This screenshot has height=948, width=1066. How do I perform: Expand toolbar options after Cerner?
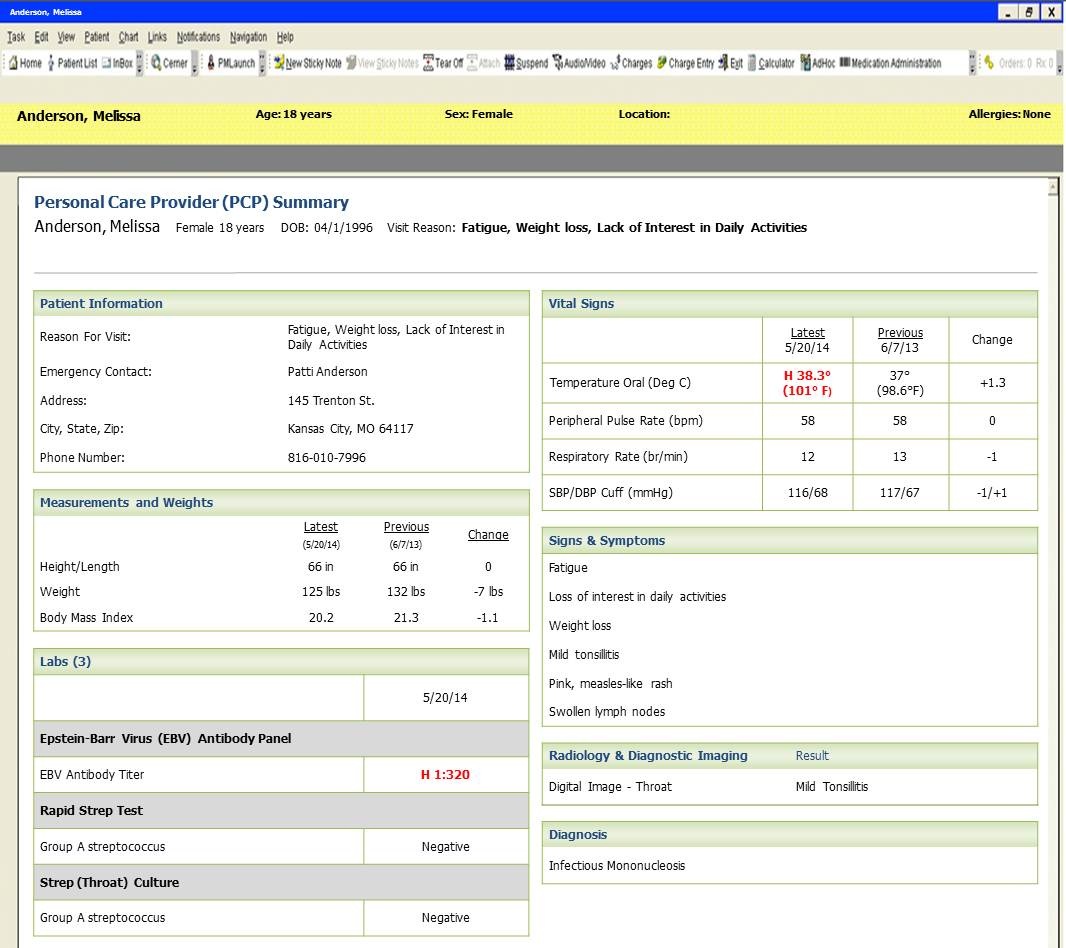point(194,63)
